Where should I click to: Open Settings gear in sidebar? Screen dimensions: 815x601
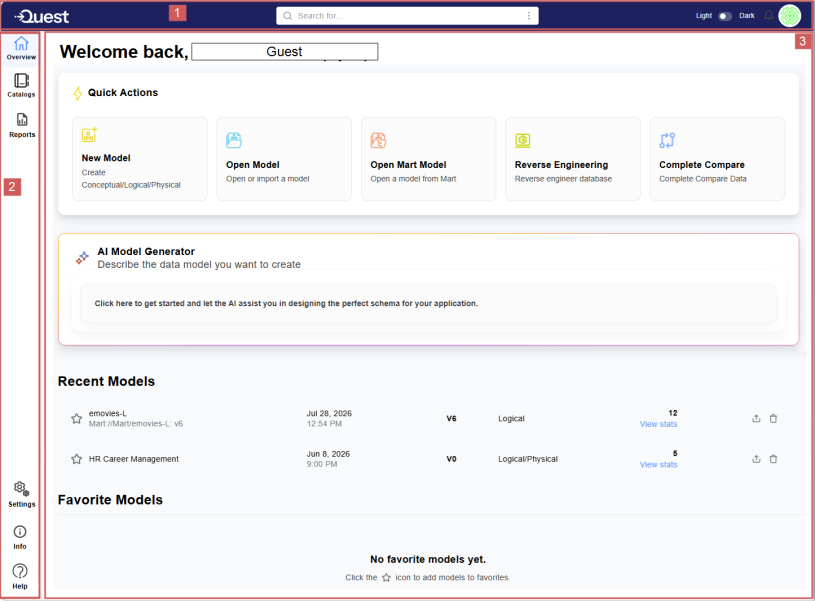pos(21,489)
